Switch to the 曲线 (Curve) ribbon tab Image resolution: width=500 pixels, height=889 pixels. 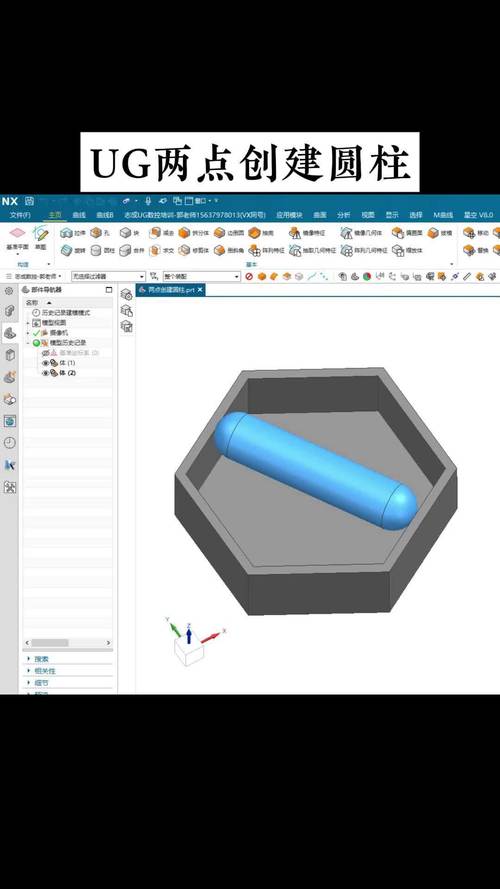pos(78,215)
